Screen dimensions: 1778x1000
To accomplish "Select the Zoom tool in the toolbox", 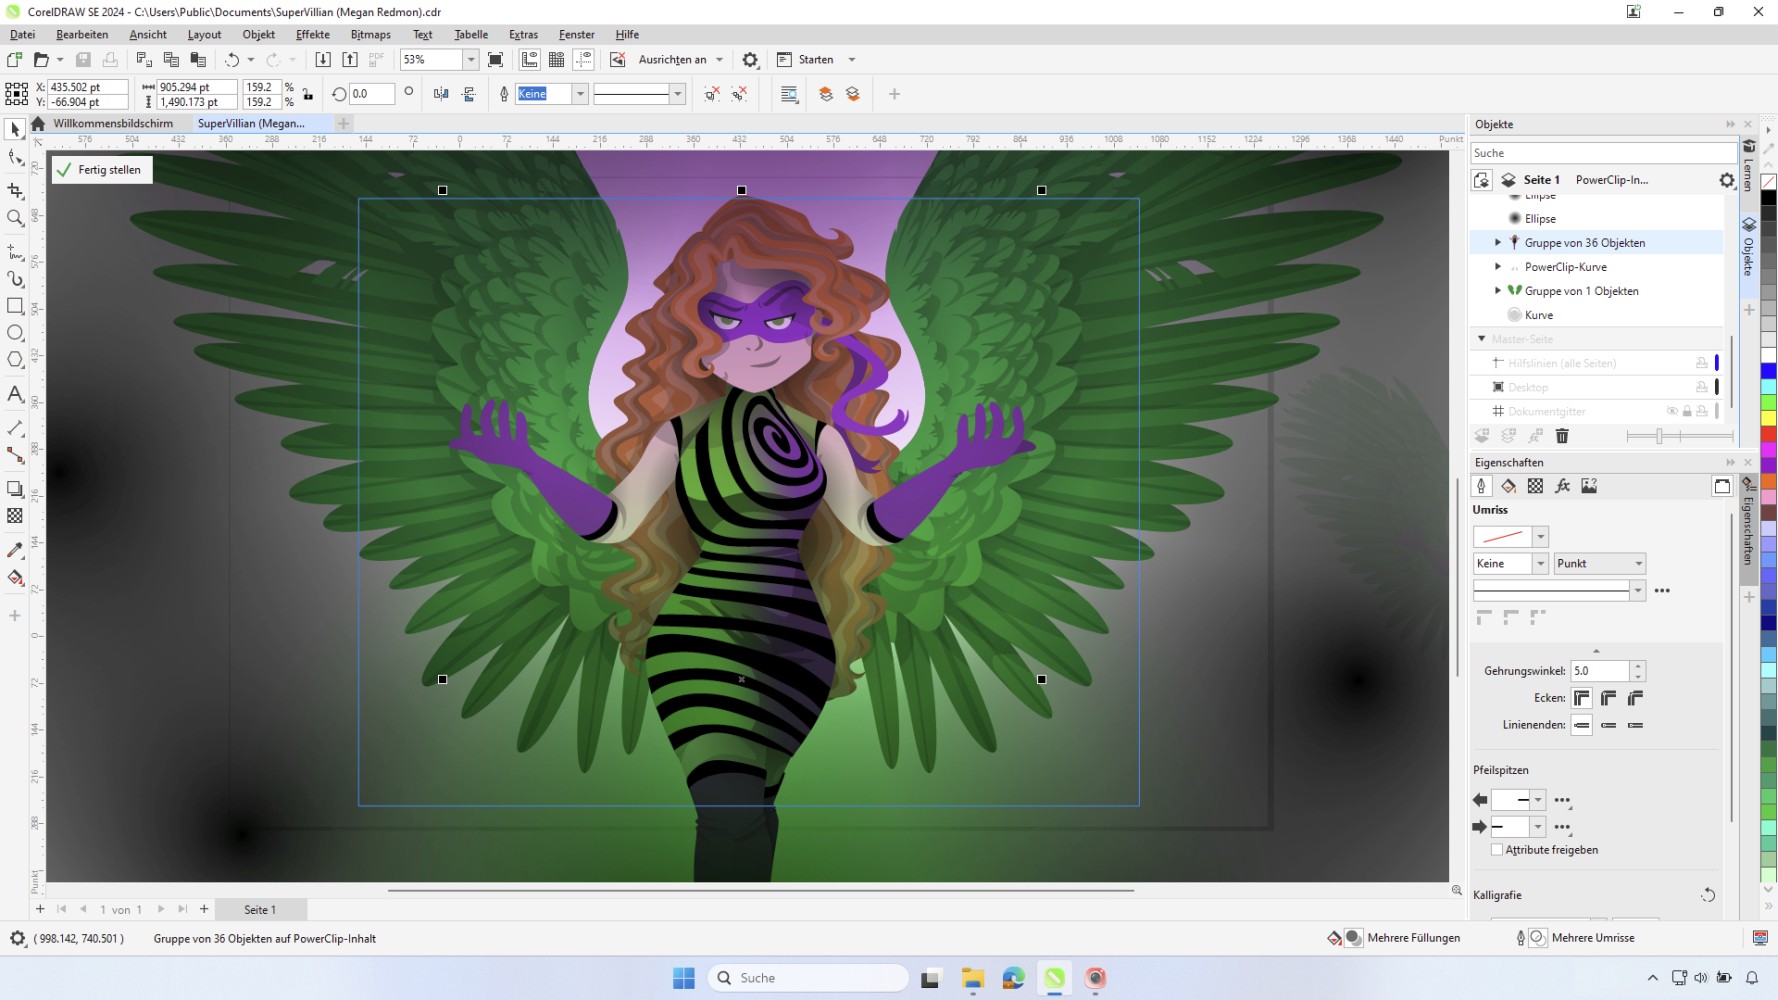I will [14, 219].
